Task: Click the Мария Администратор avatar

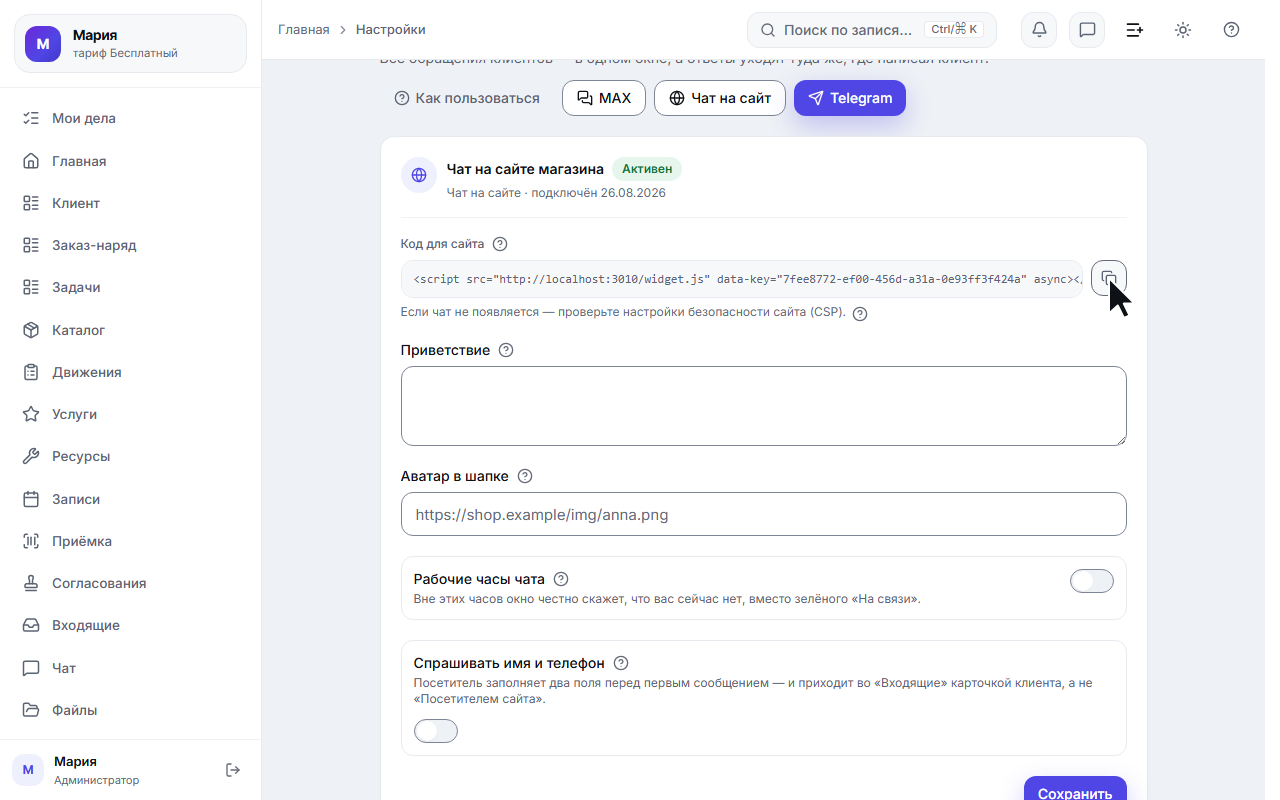Action: pos(28,770)
